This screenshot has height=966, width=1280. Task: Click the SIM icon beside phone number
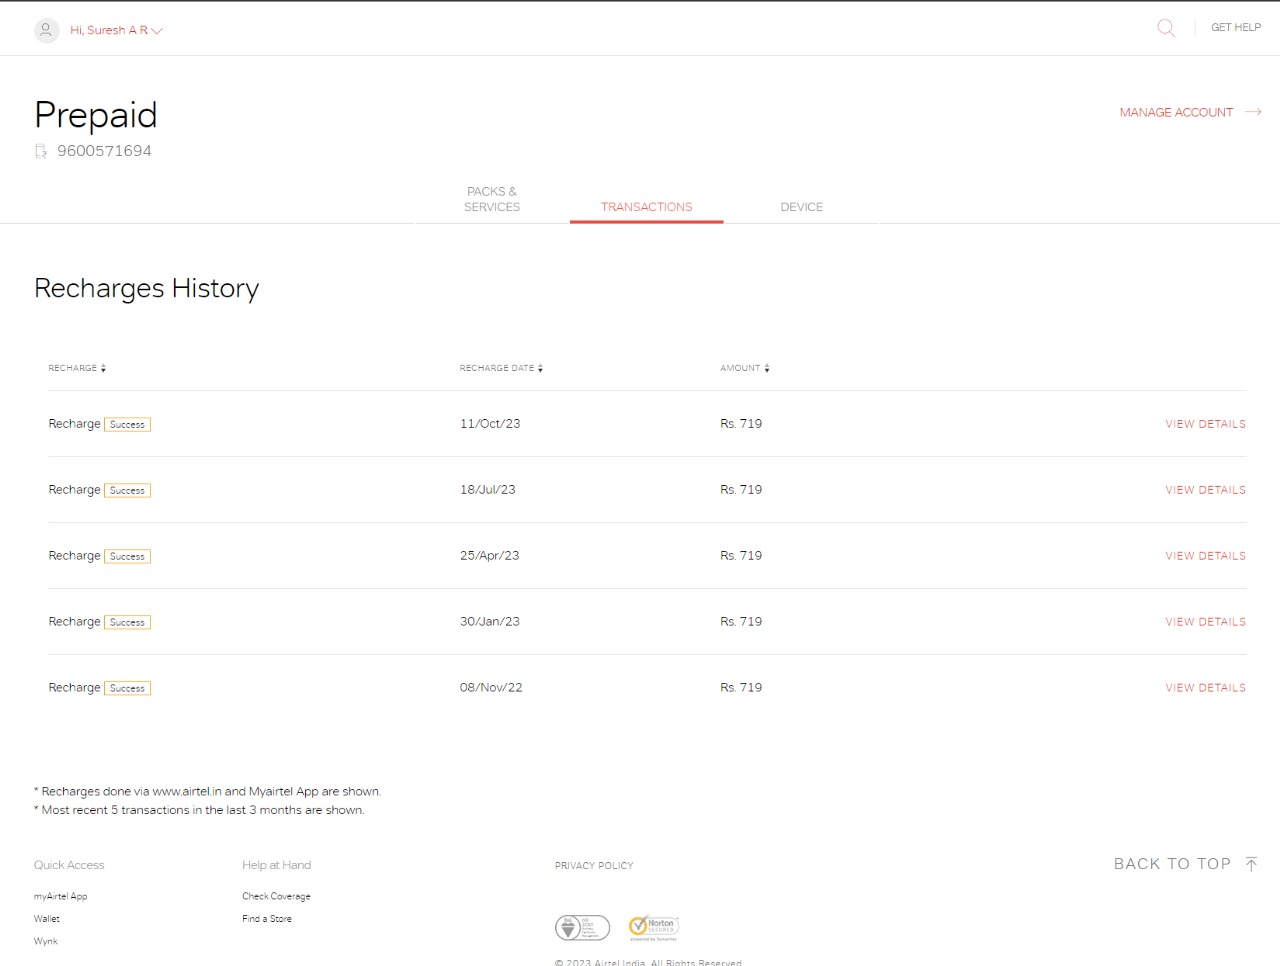click(x=41, y=151)
